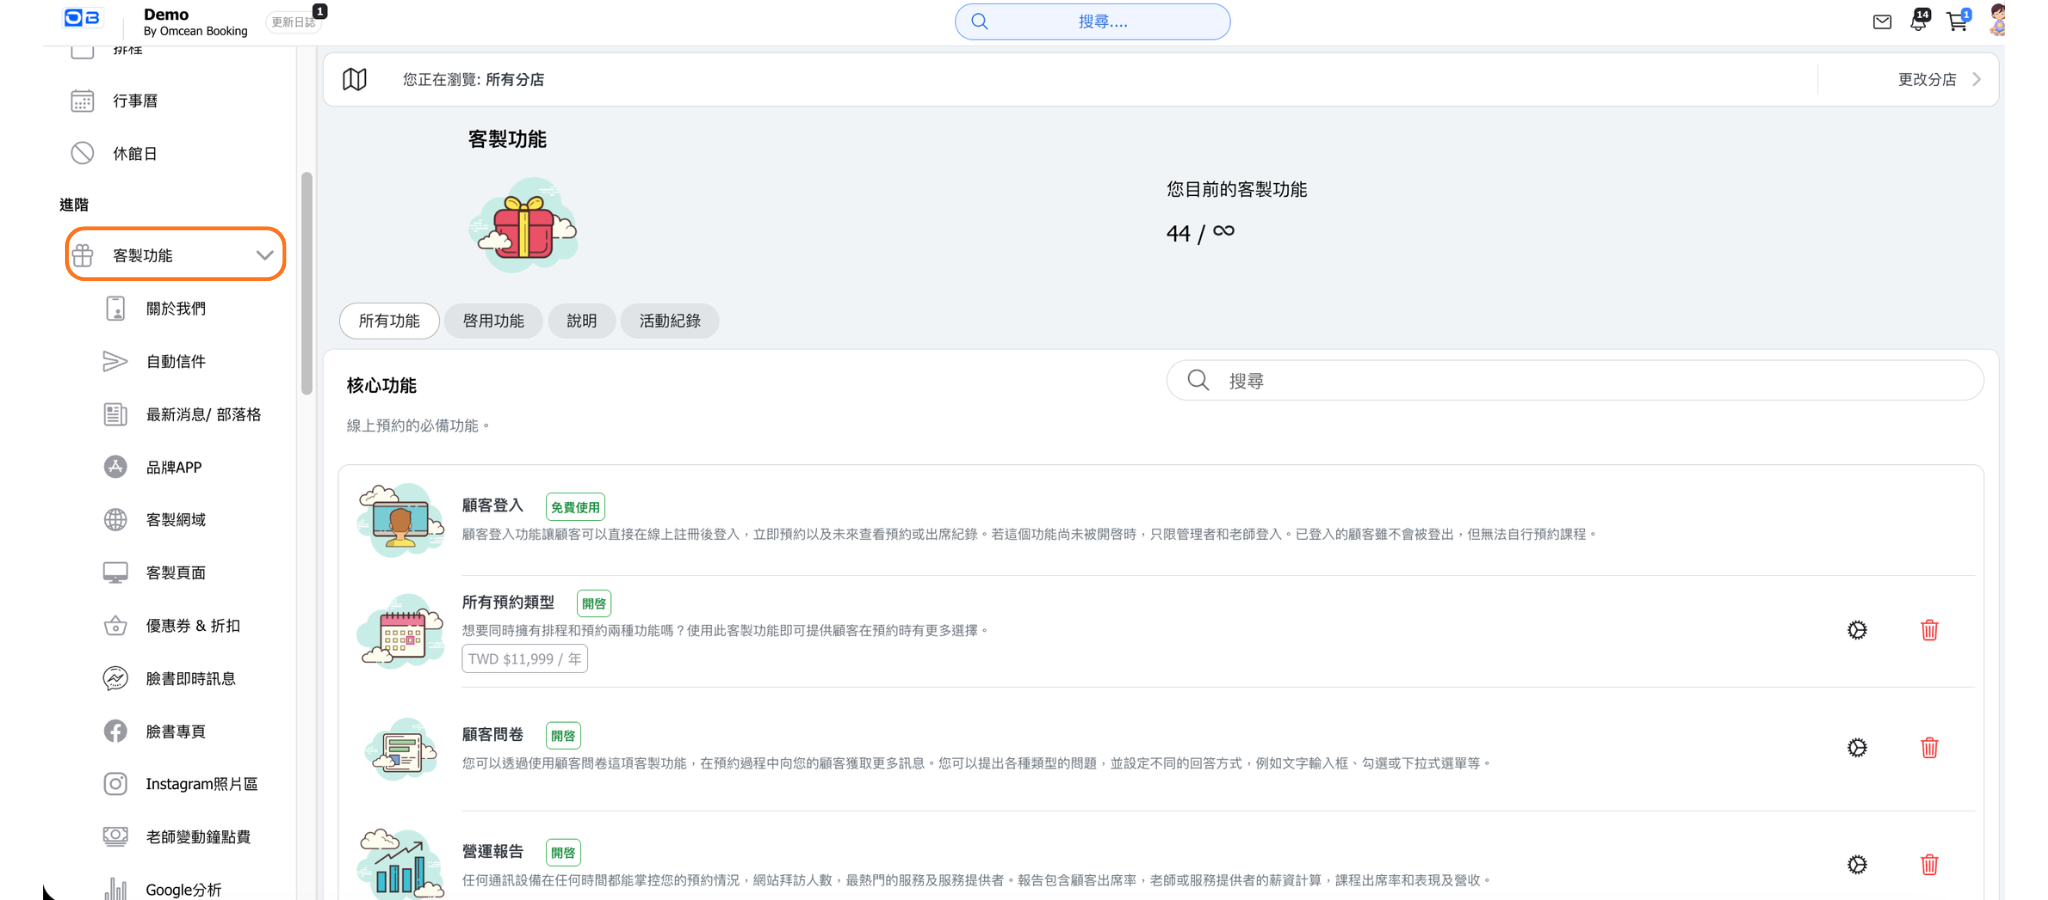Open 優惠券 & 折扣 in sidebar
2048x900 pixels.
[x=192, y=626]
